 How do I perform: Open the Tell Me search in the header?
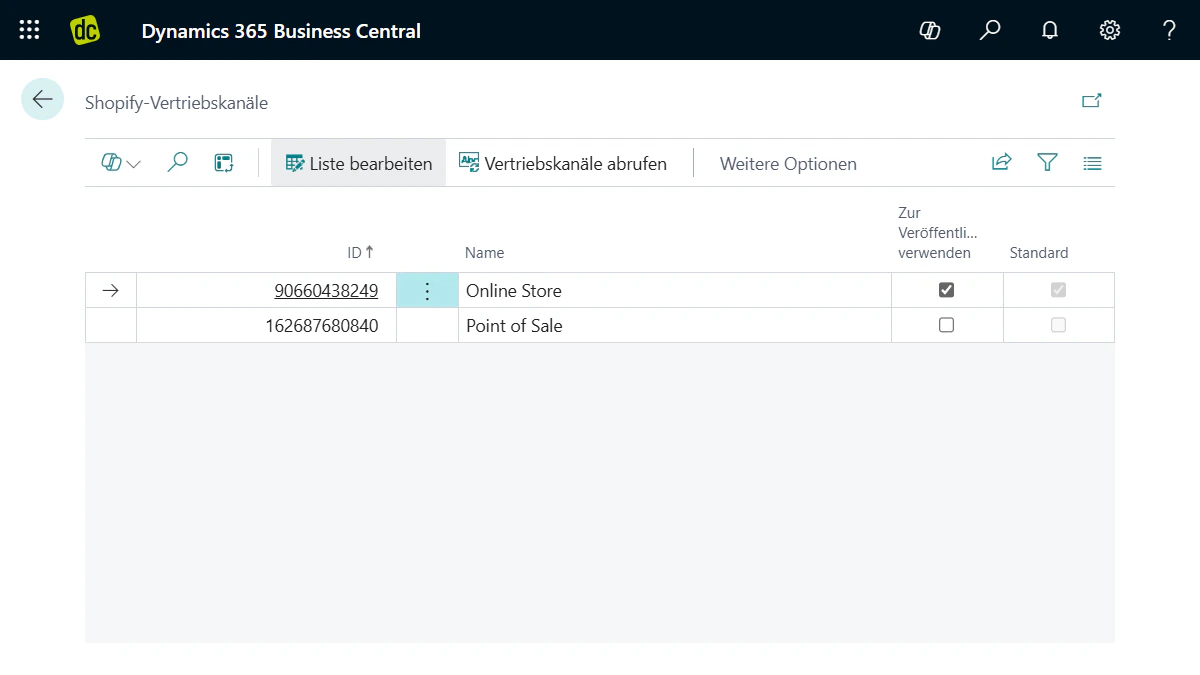click(x=990, y=30)
